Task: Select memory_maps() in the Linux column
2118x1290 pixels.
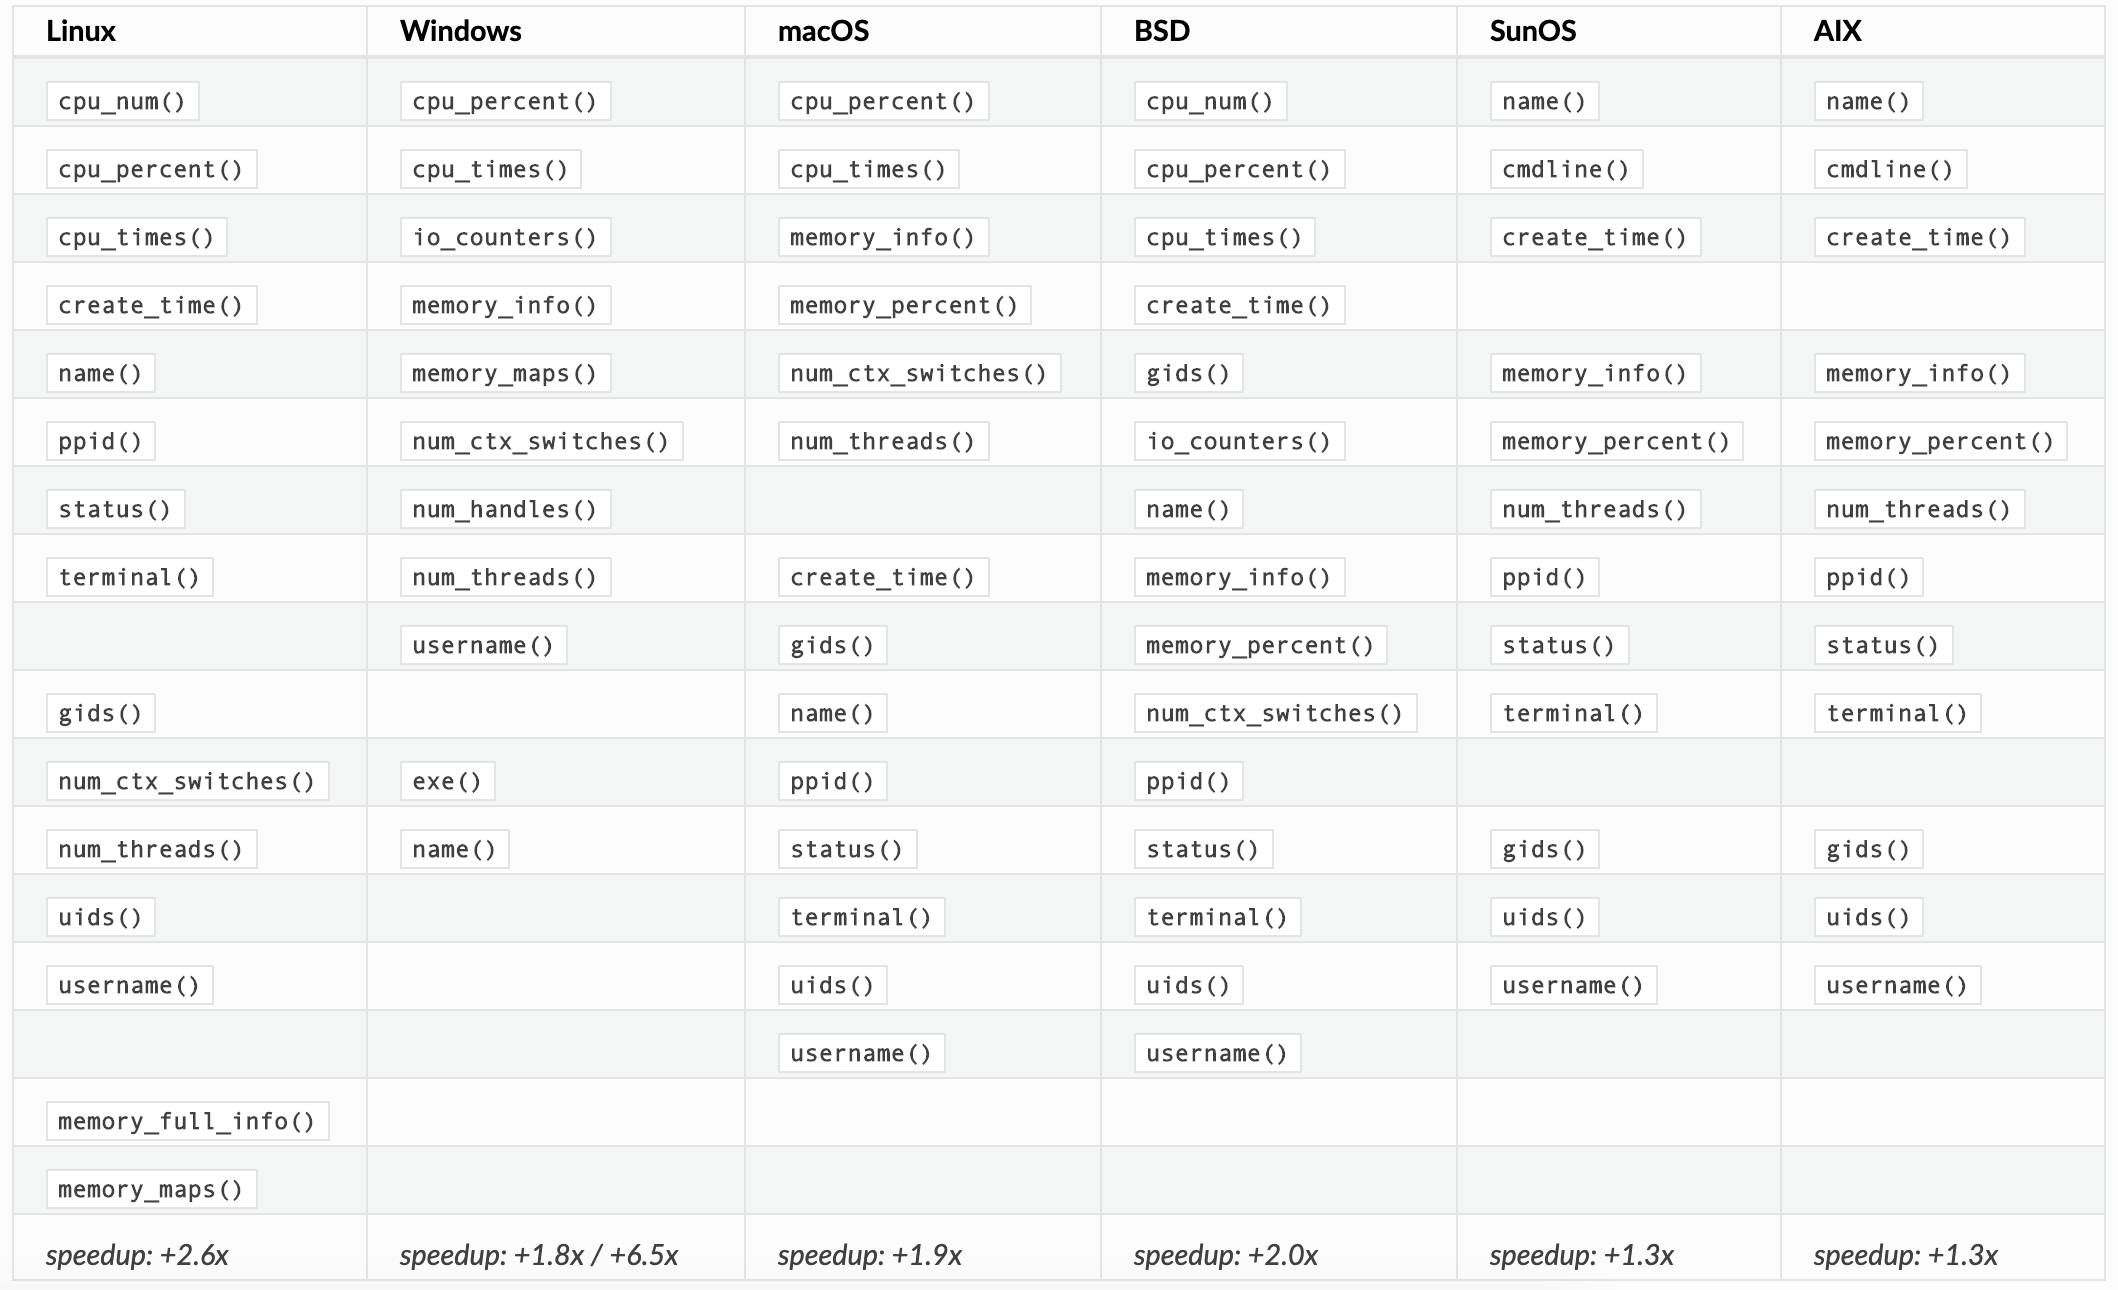Action: (x=151, y=1189)
